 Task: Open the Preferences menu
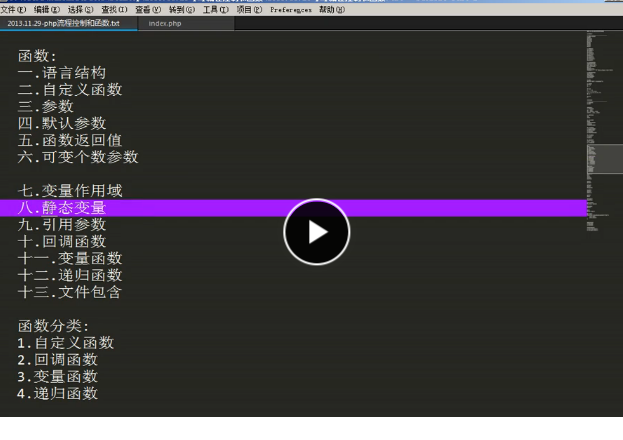pos(291,10)
